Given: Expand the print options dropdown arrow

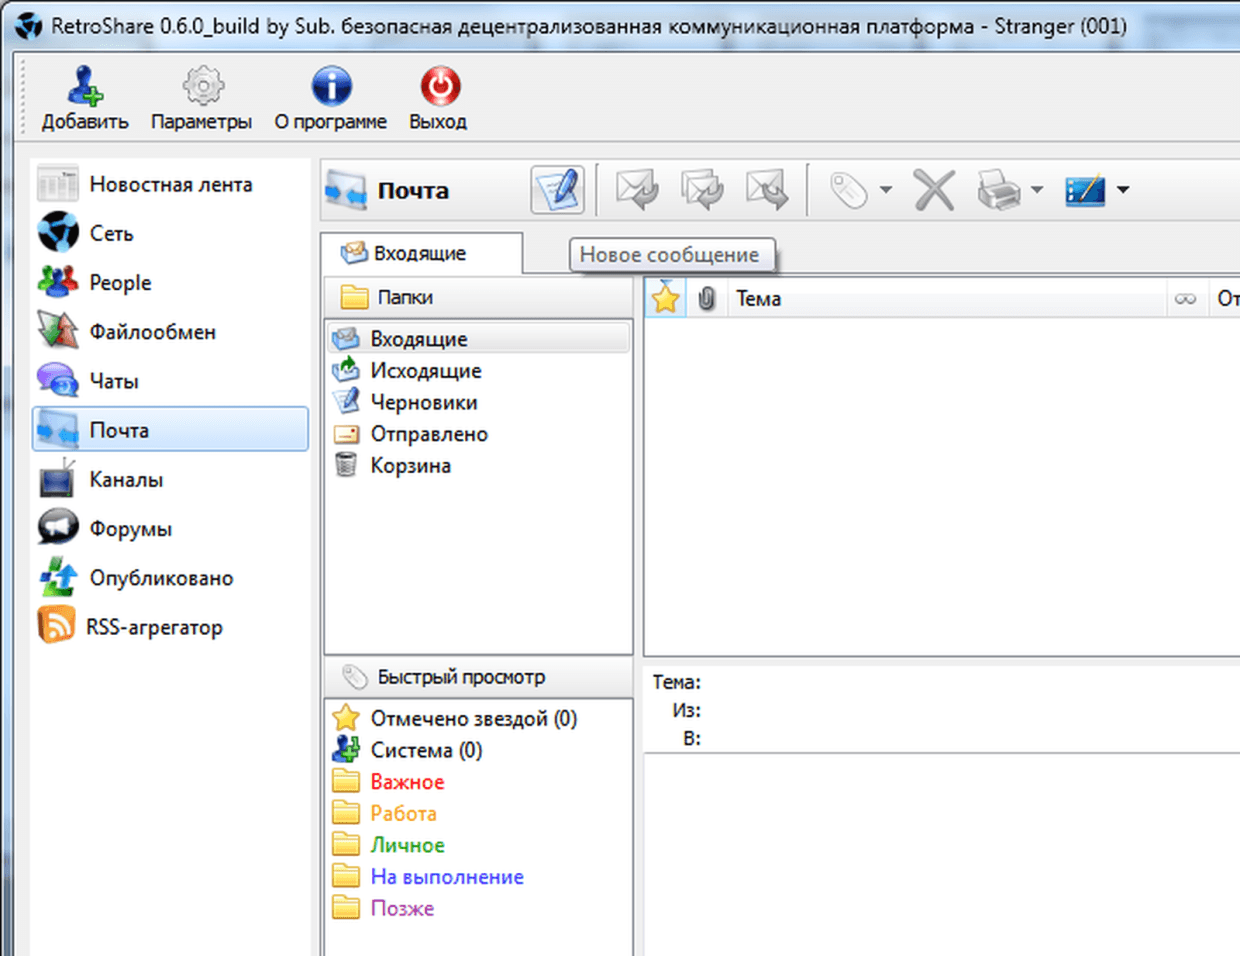Looking at the screenshot, I should pos(1037,190).
